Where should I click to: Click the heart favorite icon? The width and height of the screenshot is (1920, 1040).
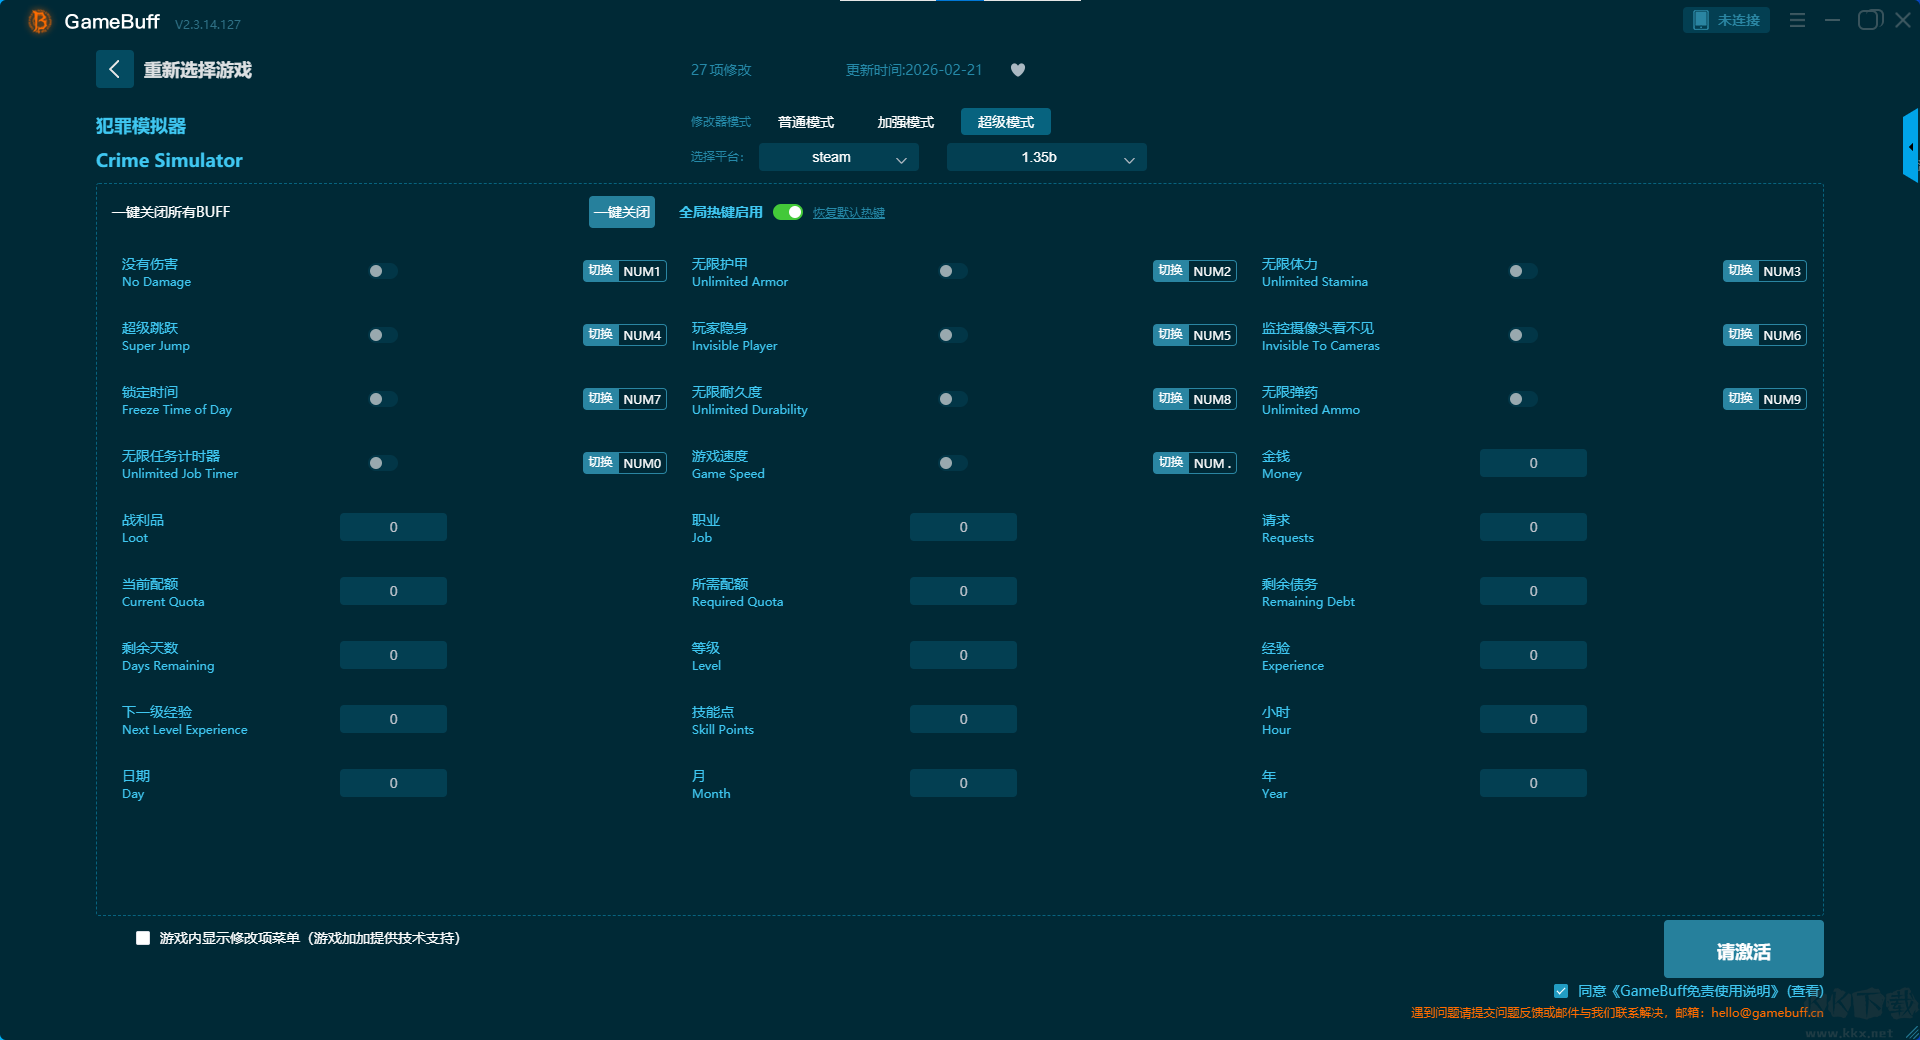click(x=1018, y=70)
